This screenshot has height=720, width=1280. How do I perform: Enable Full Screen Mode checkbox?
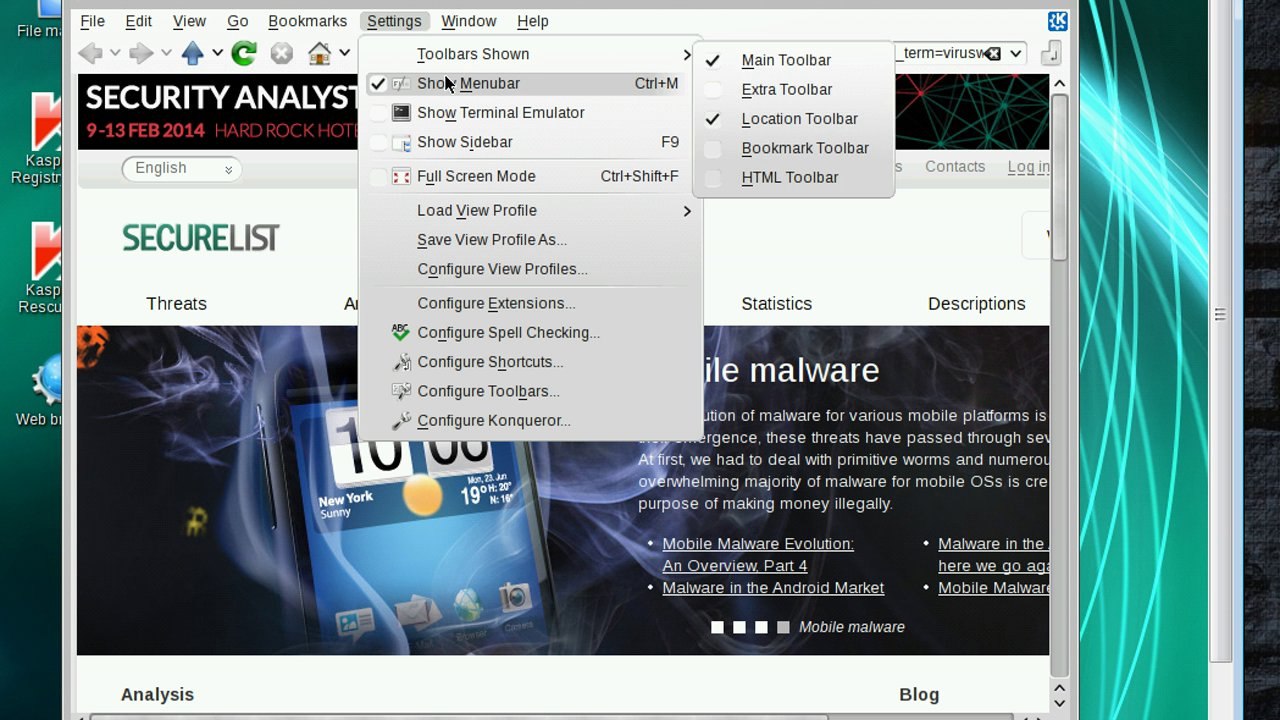click(x=378, y=176)
